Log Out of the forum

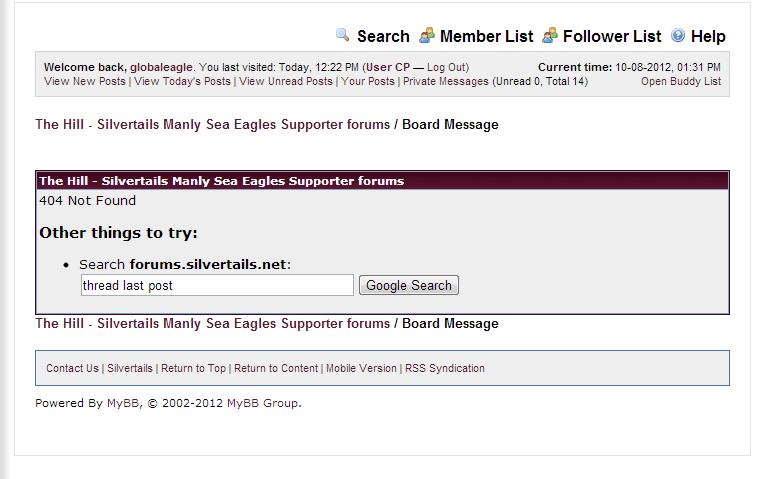click(446, 67)
